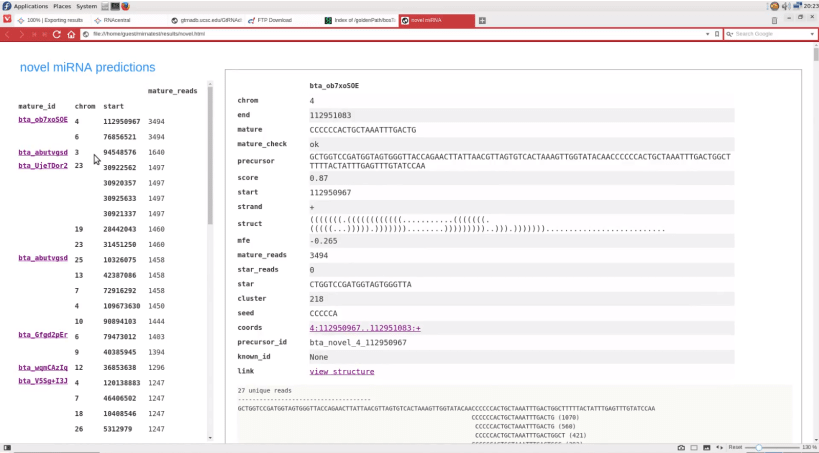
Task: Click the Rewind history button
Action: (34, 34)
